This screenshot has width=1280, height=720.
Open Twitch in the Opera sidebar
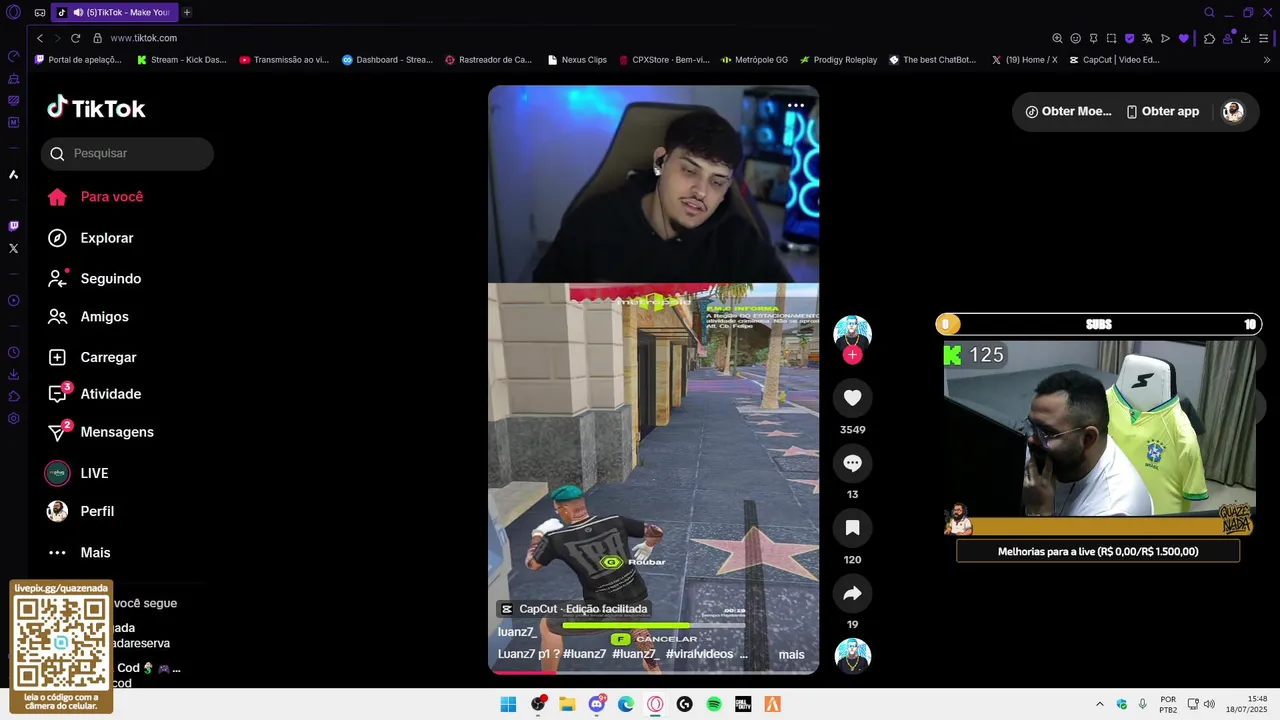(13, 226)
